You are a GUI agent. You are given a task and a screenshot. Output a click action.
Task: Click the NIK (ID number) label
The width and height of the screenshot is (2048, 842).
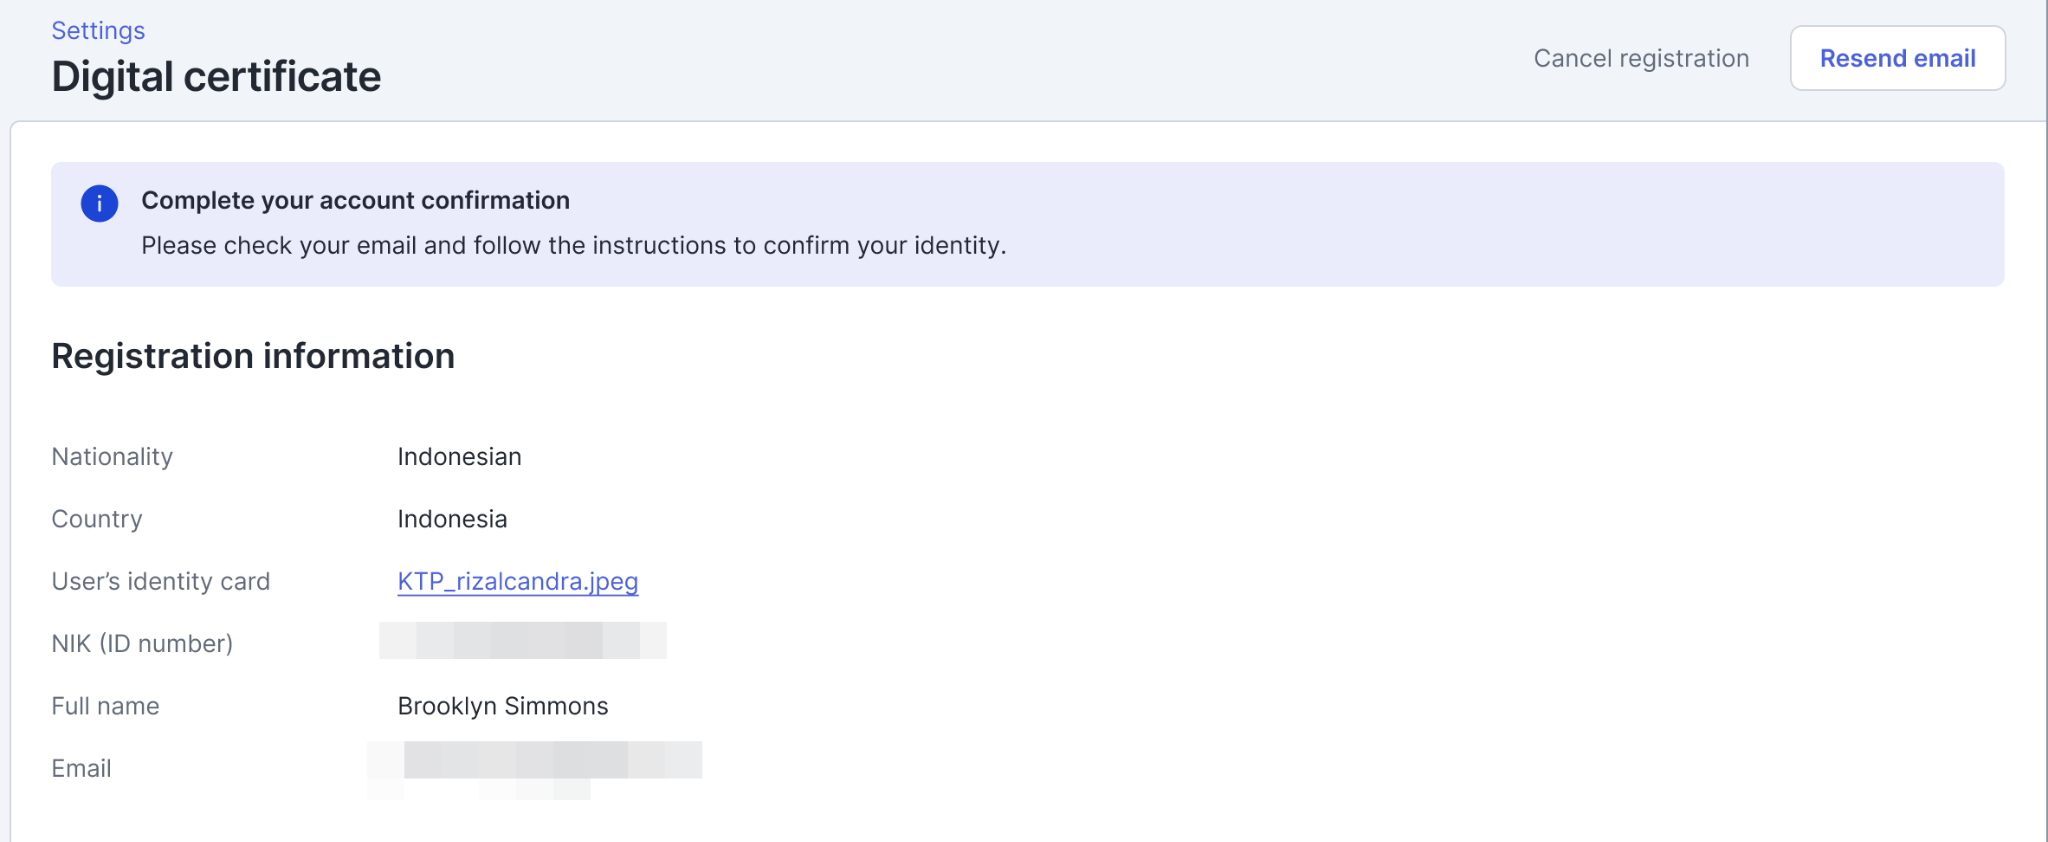tap(142, 644)
